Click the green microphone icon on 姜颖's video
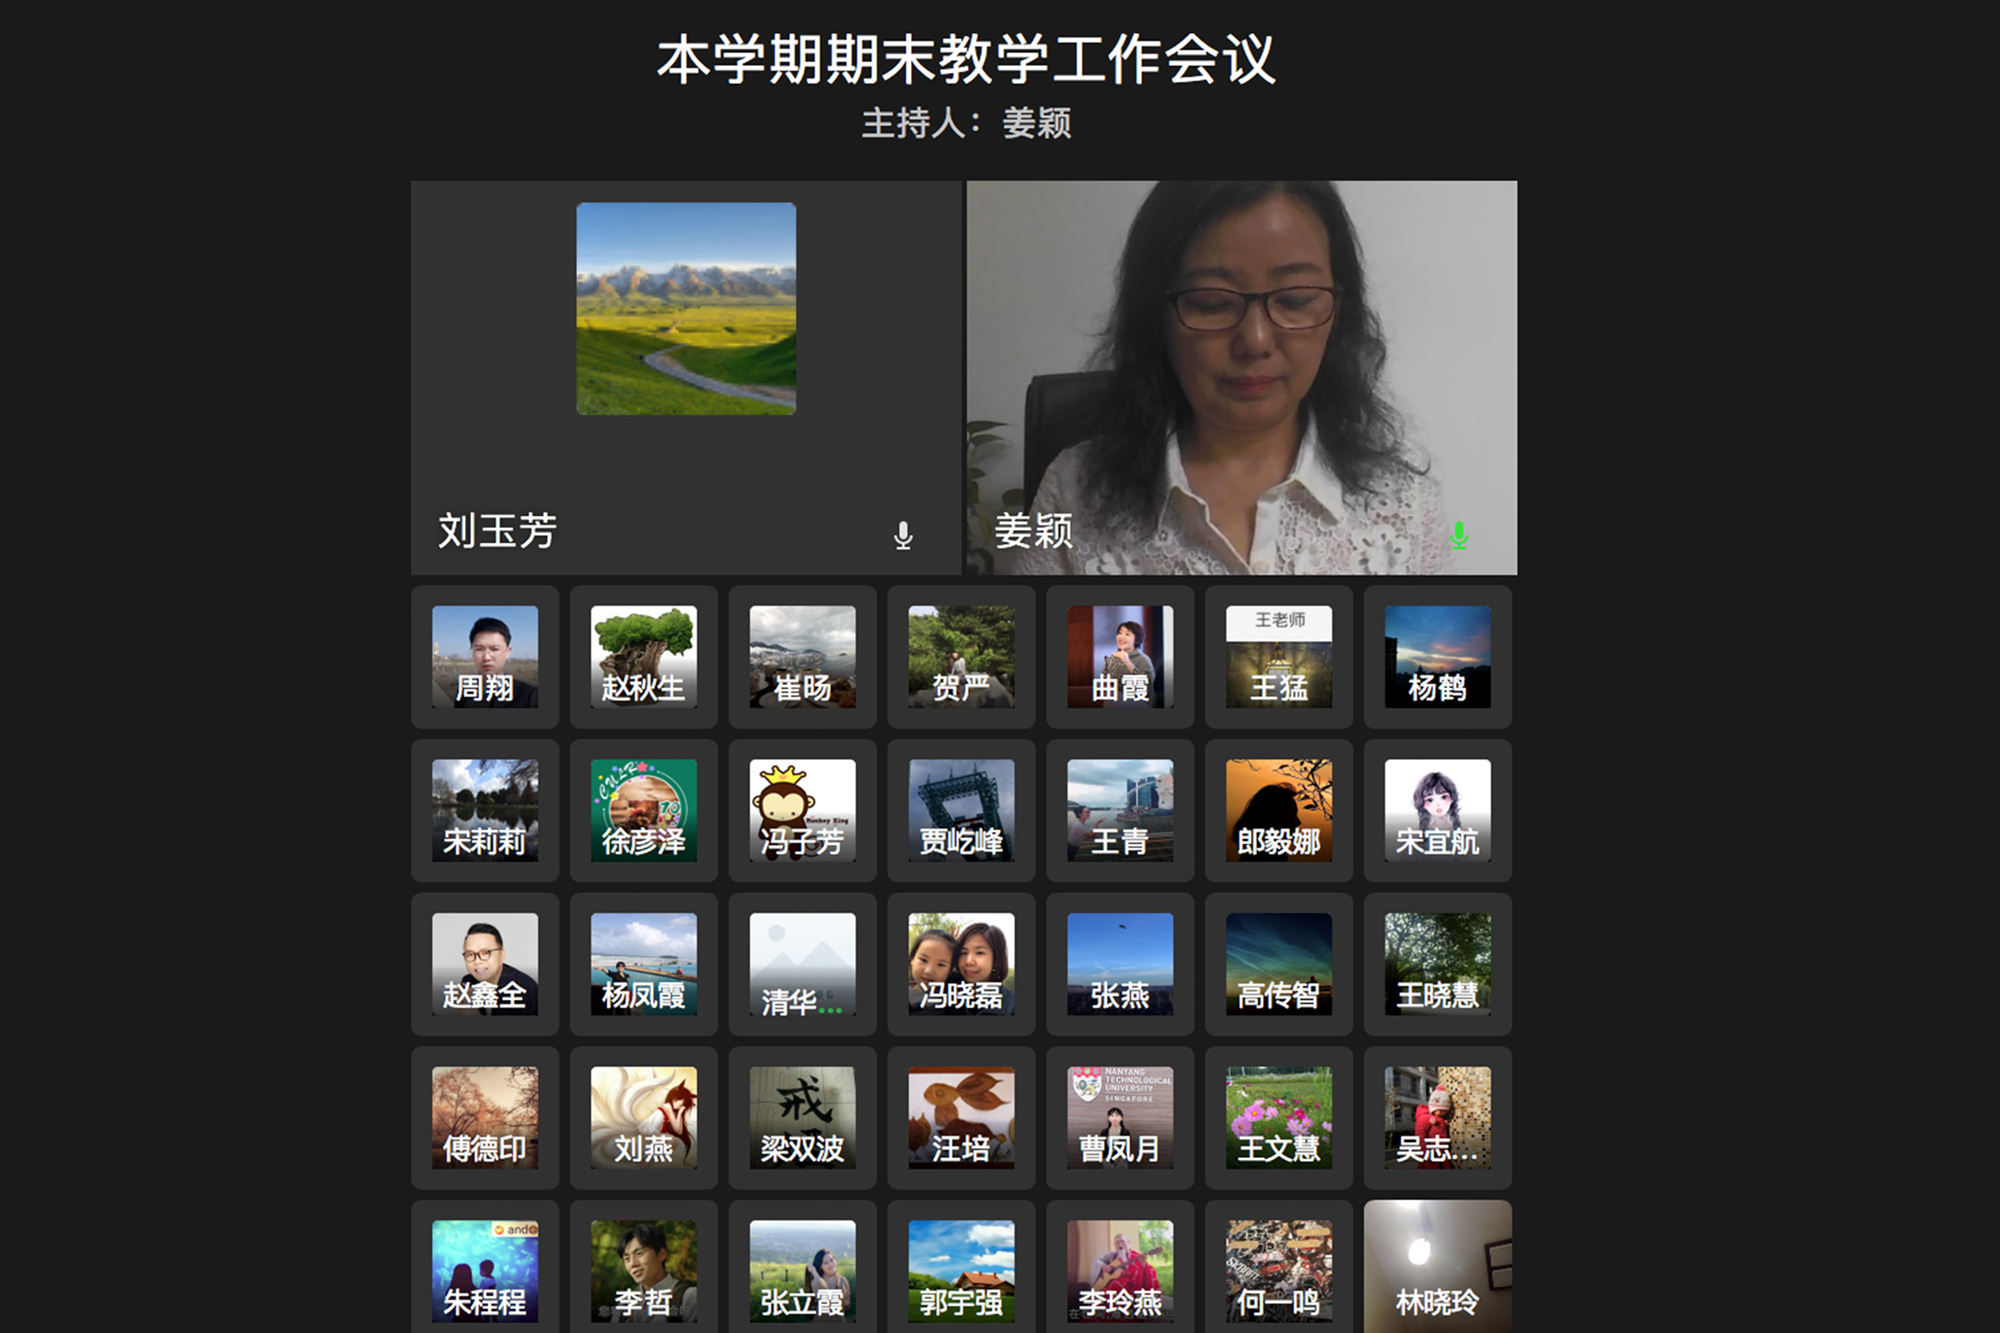 coord(1458,536)
